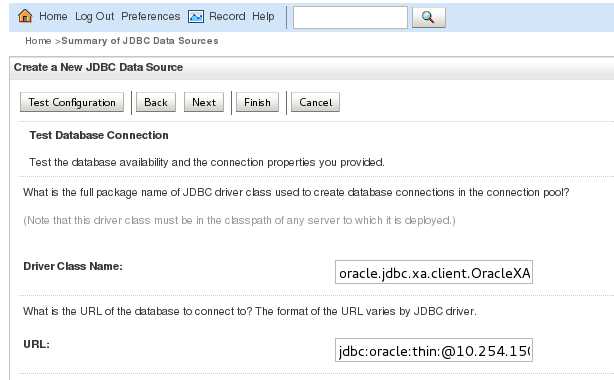Open Preferences from the top toolbar
The image size is (614, 380).
pyautogui.click(x=151, y=16)
